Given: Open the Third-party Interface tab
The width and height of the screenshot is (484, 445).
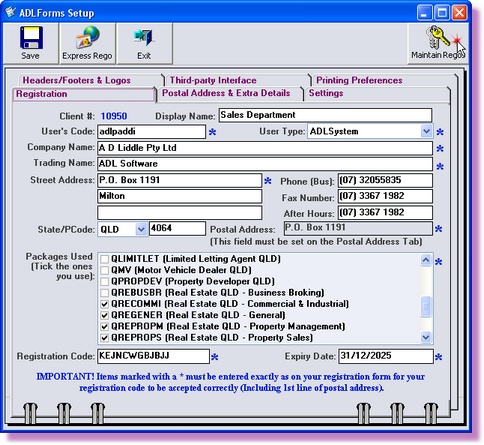Looking at the screenshot, I should point(213,80).
